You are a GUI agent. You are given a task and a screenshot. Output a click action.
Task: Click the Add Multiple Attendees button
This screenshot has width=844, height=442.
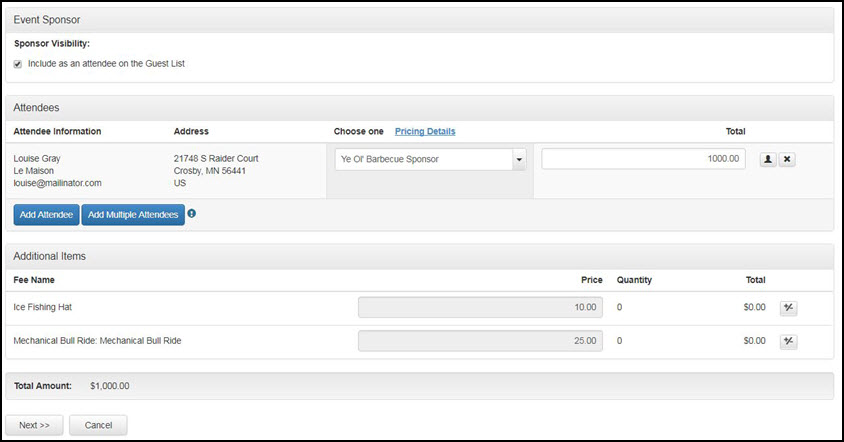pyautogui.click(x=133, y=214)
